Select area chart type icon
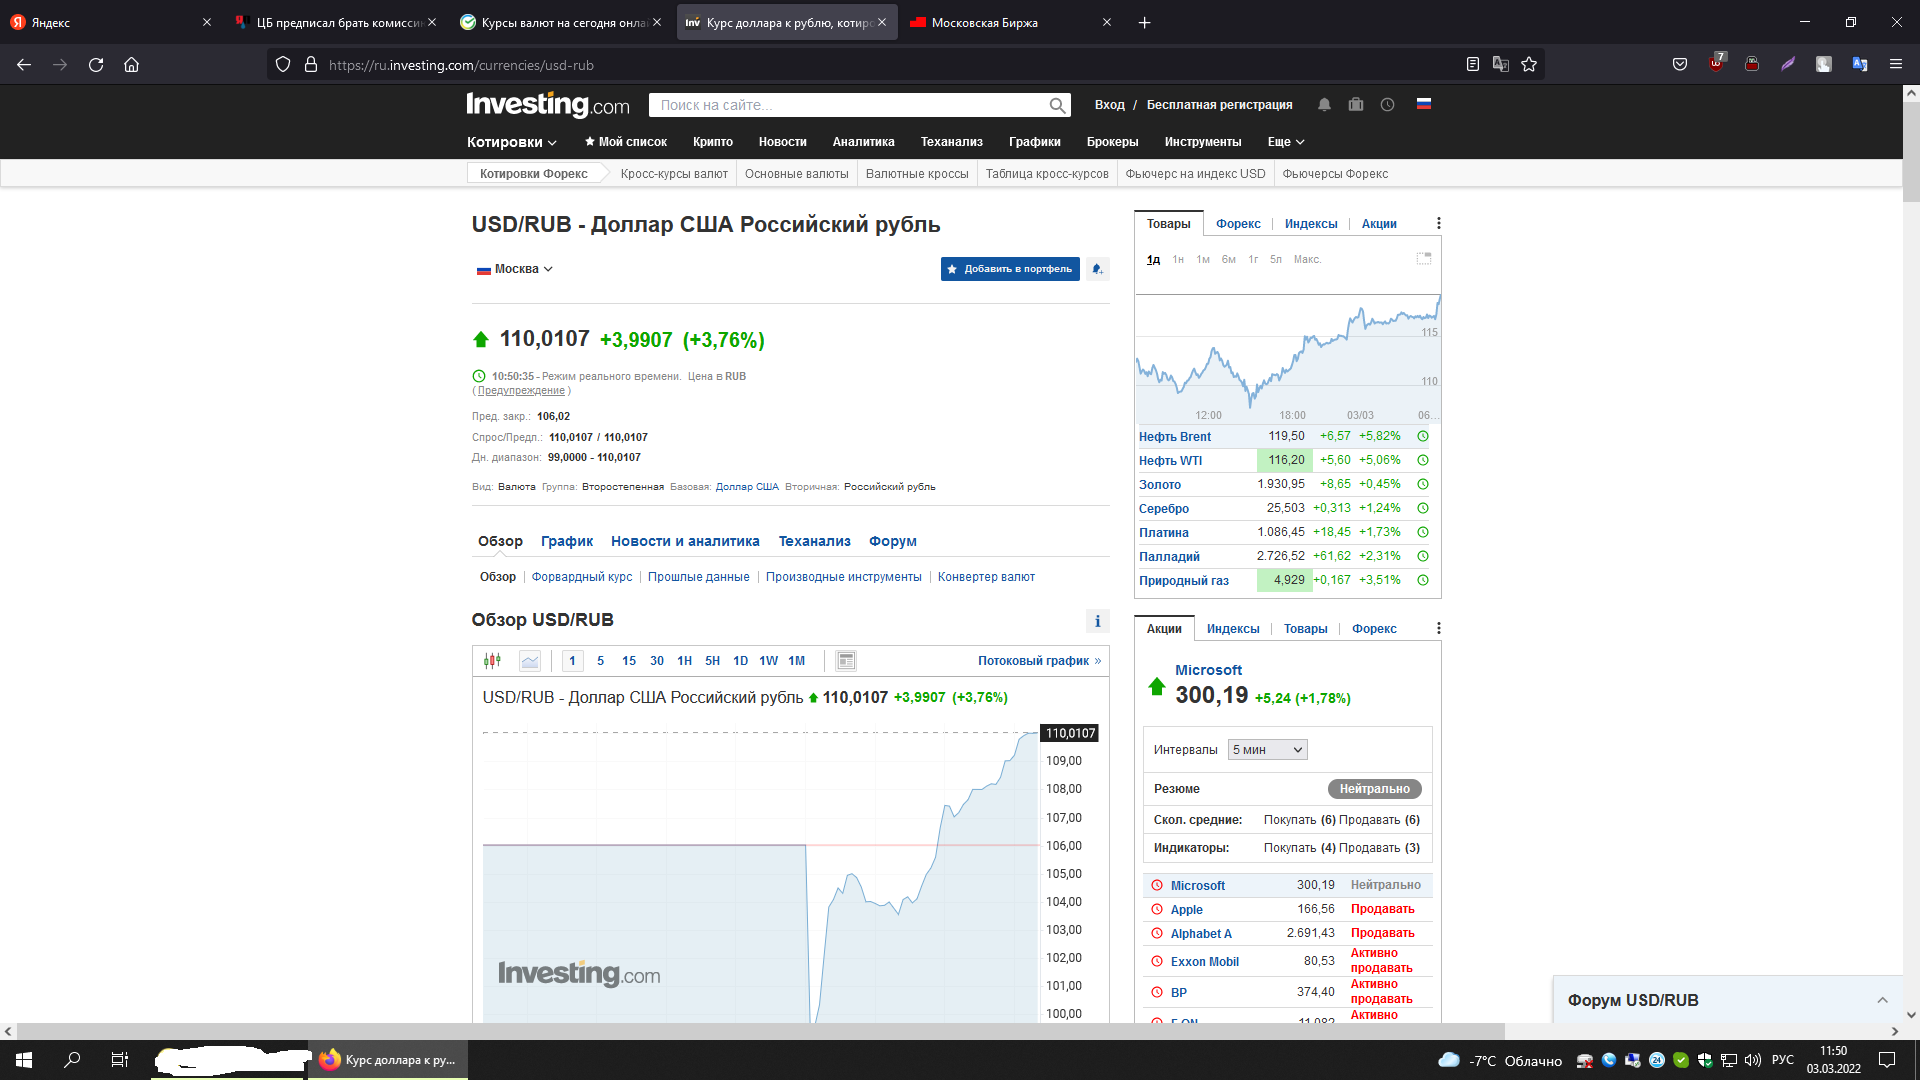The height and width of the screenshot is (1080, 1920). [x=530, y=661]
